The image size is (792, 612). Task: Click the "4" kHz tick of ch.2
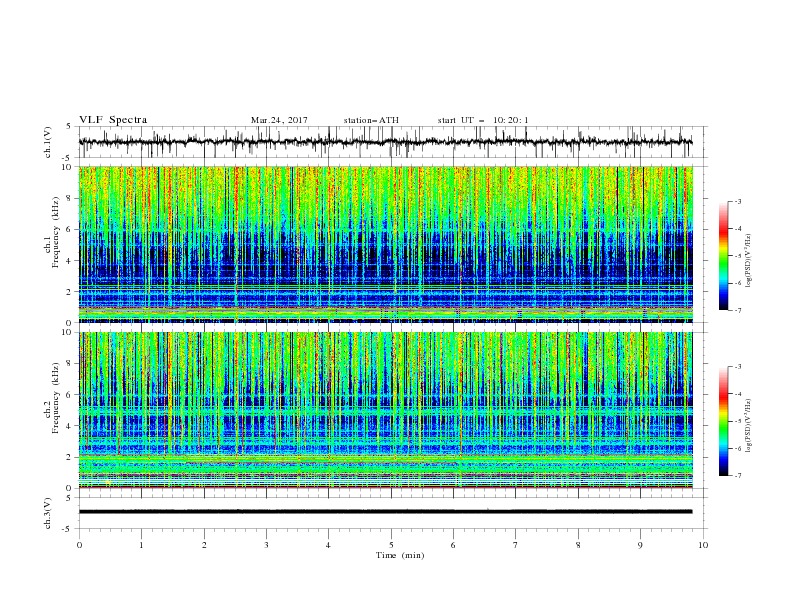(x=71, y=426)
